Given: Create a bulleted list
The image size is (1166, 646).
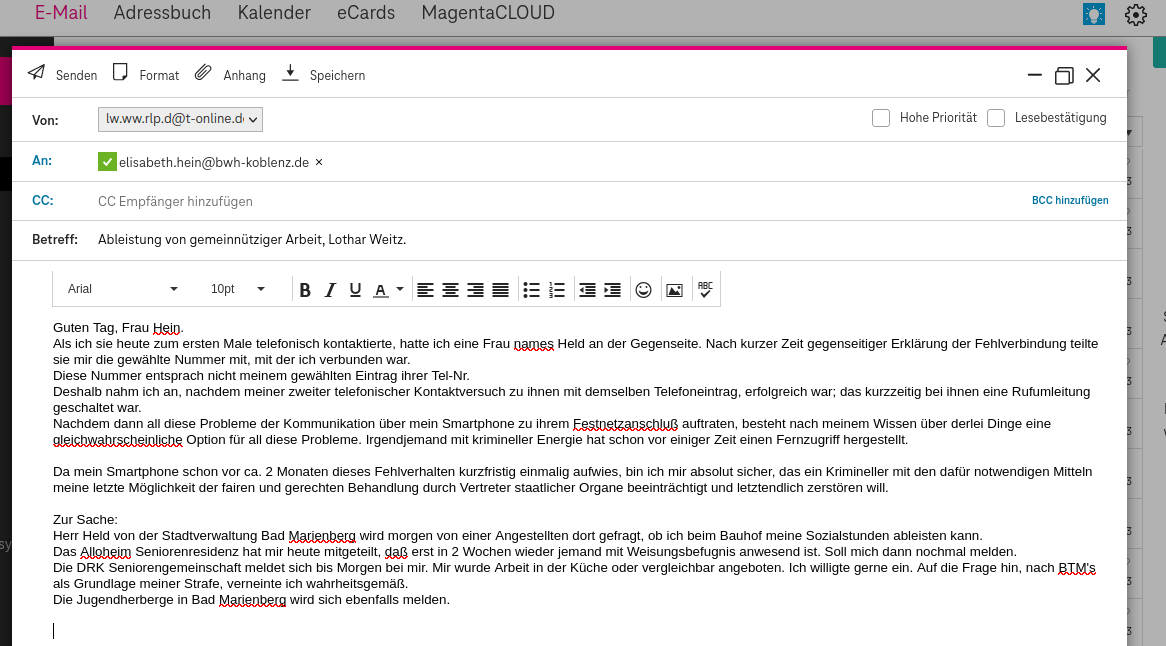Looking at the screenshot, I should (x=531, y=290).
